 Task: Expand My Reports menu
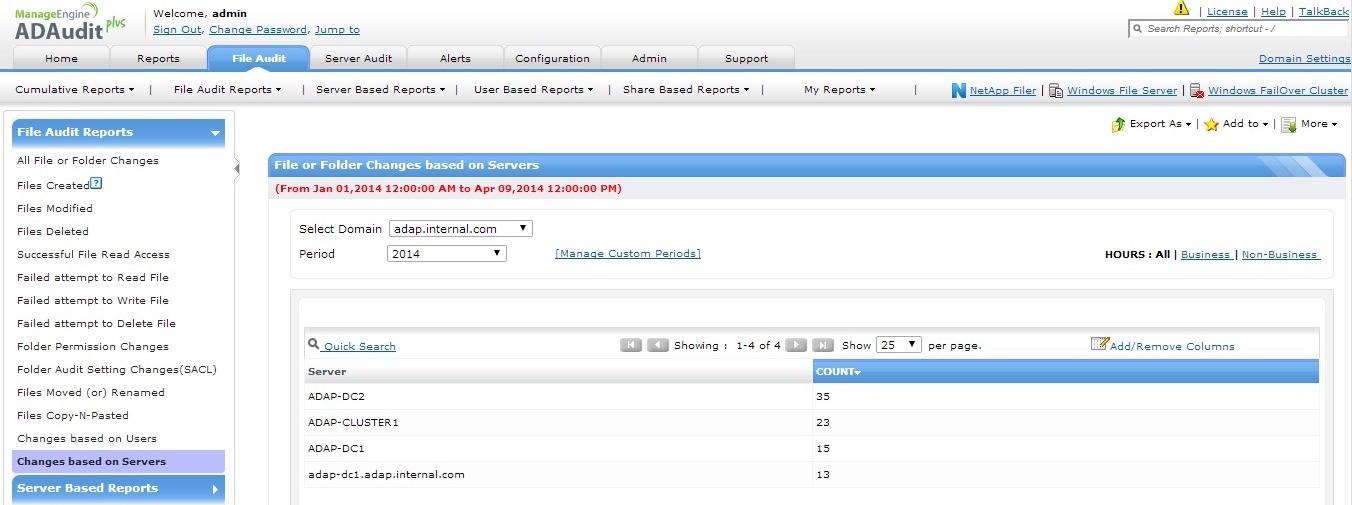(839, 90)
